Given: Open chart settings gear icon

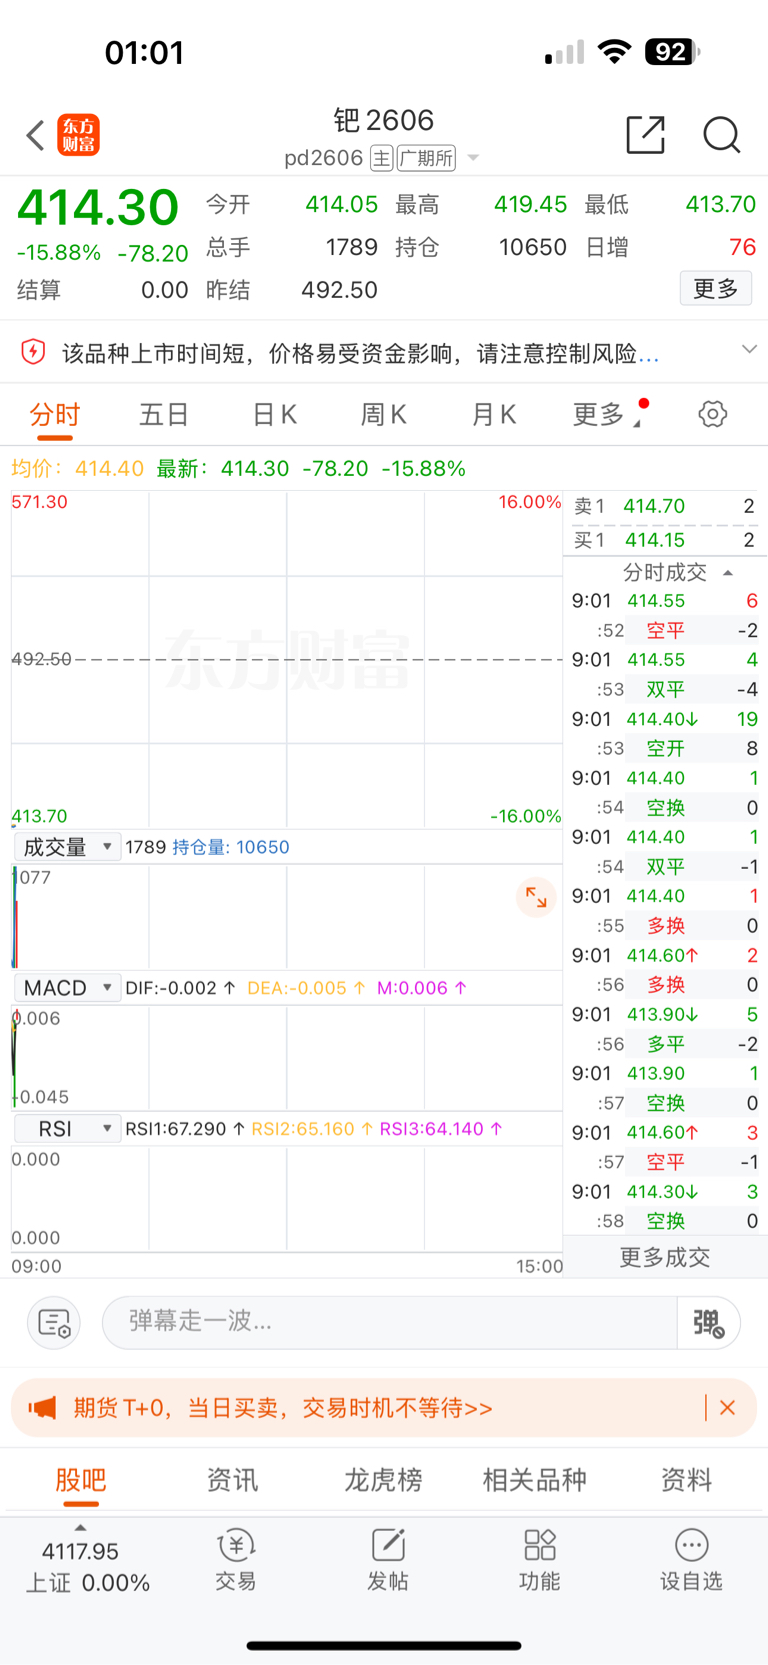Looking at the screenshot, I should 712,414.
